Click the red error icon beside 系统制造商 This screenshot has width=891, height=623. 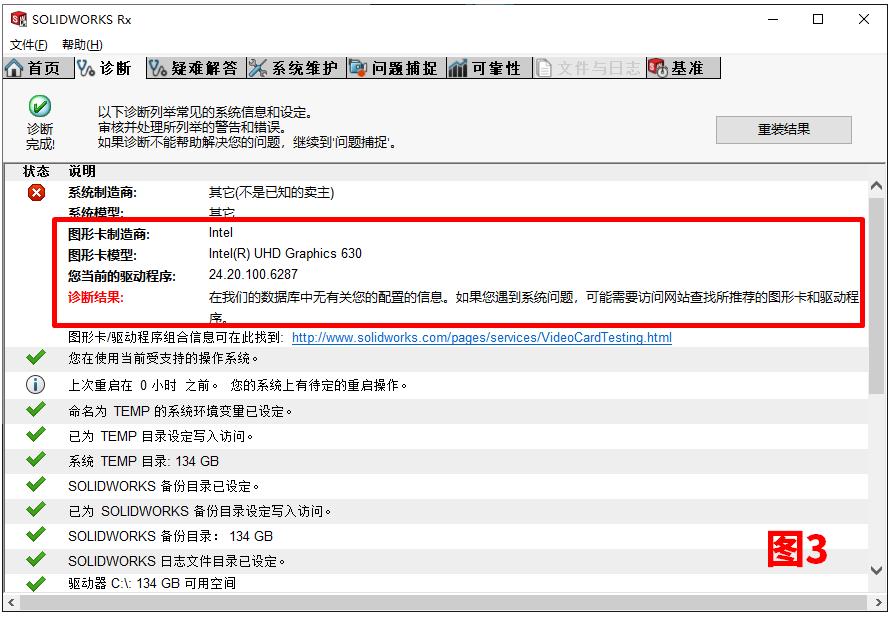pyautogui.click(x=36, y=193)
